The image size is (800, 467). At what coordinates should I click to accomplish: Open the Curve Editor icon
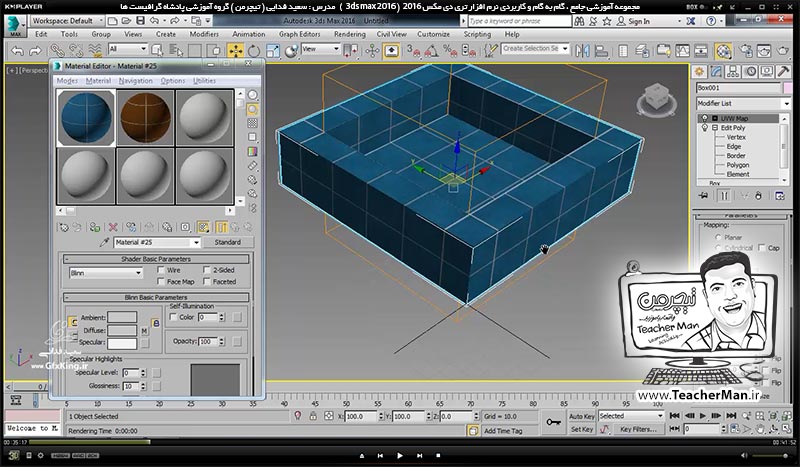682,51
